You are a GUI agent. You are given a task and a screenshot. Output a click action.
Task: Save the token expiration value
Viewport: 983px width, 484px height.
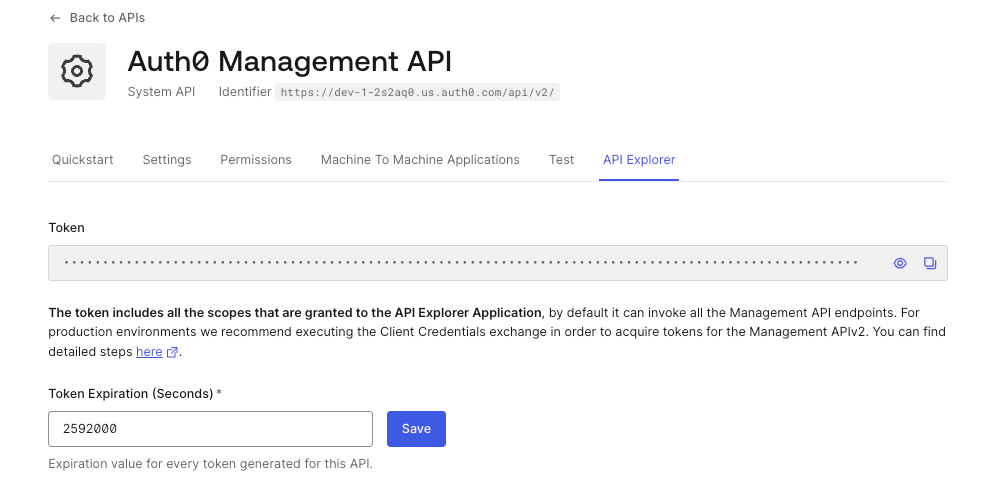[416, 429]
